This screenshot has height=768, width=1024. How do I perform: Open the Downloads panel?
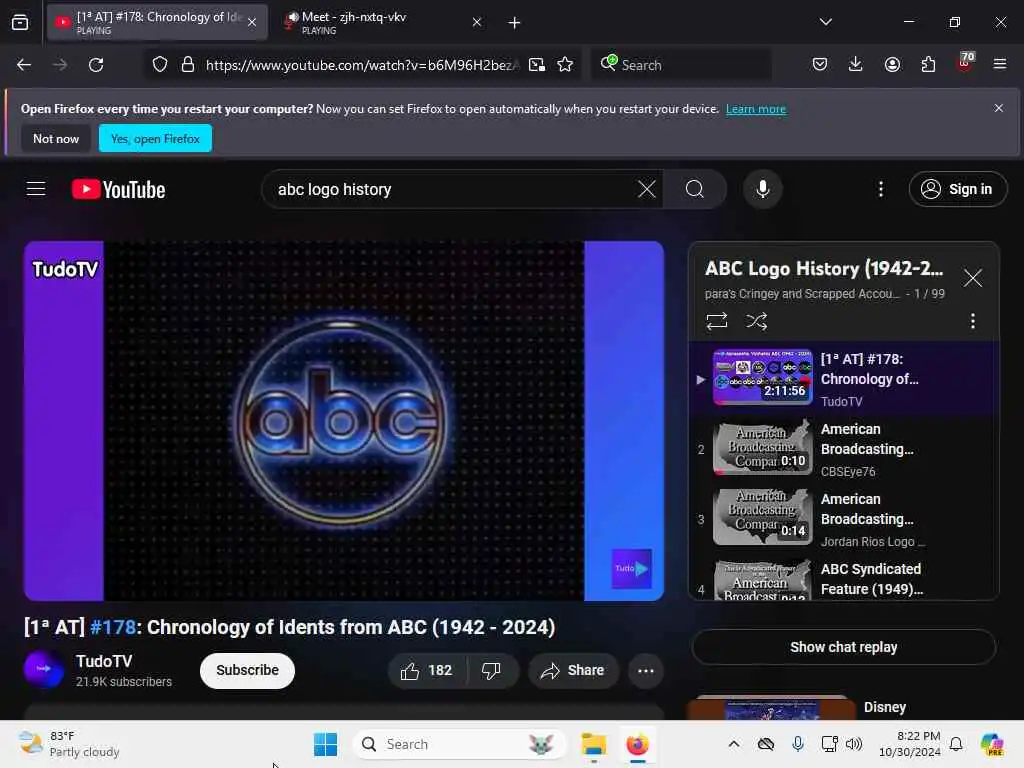tap(856, 64)
